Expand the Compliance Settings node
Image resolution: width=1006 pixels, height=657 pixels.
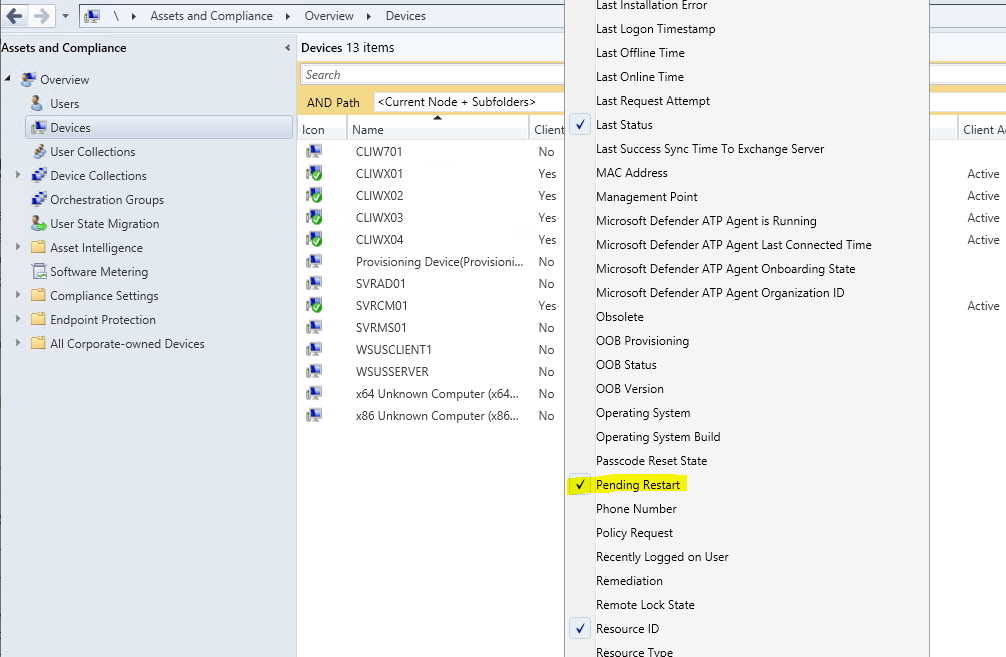(18, 294)
